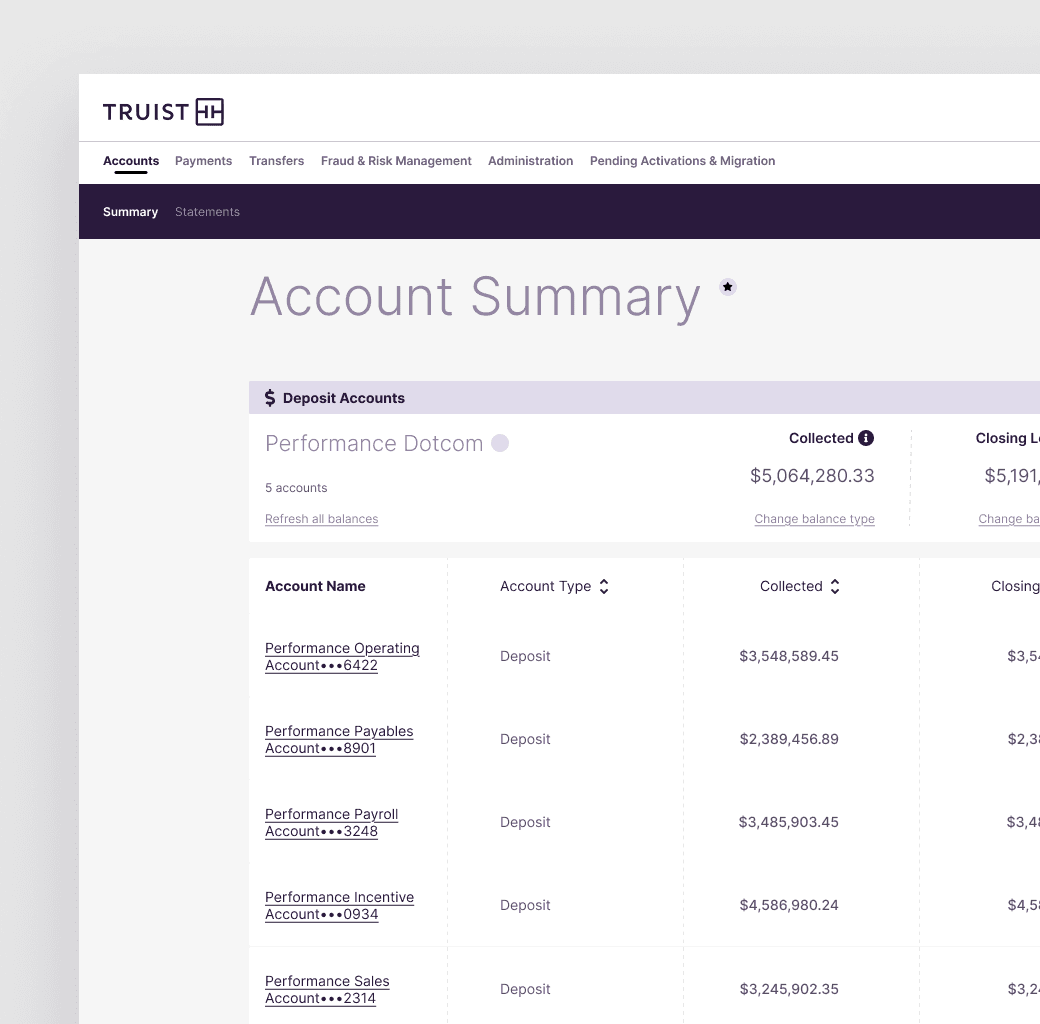Click the collected value $3,548,589.45
The height and width of the screenshot is (1024, 1040).
tap(789, 656)
